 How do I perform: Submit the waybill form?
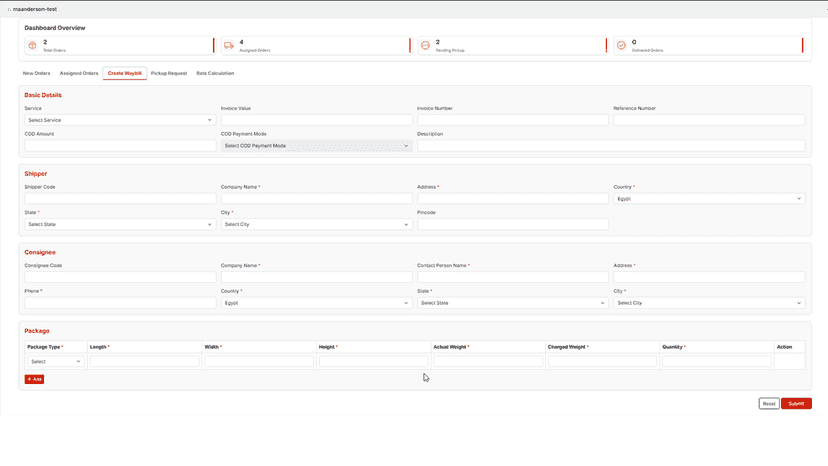(796, 404)
